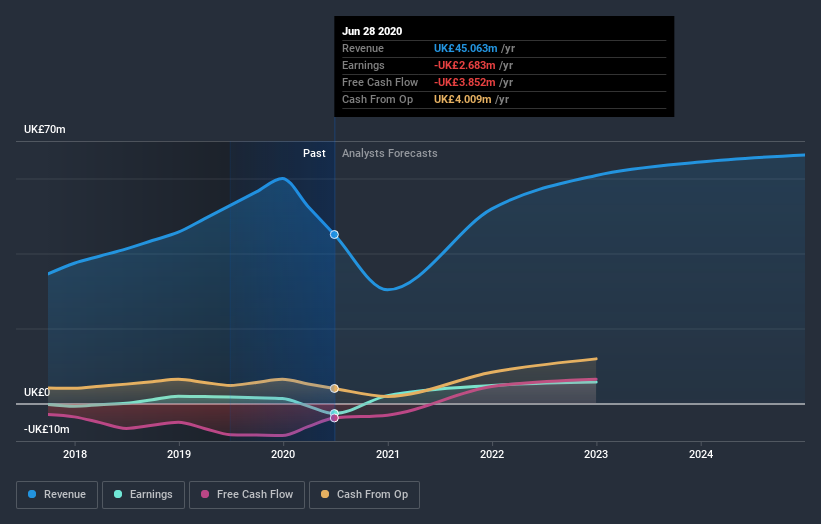Click the UK£70m y-axis label
Viewport: 821px width, 524px height.
pos(45,129)
